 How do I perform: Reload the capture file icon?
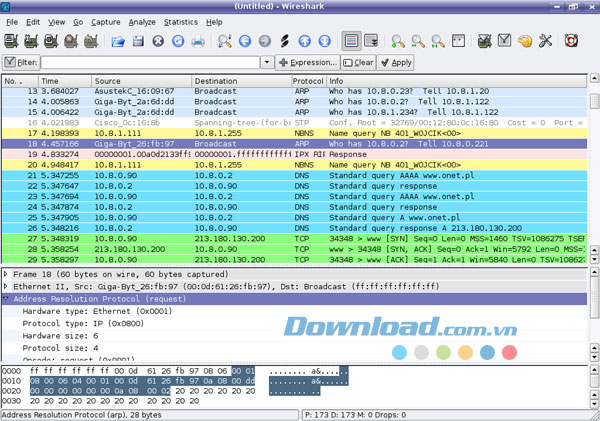coord(178,41)
